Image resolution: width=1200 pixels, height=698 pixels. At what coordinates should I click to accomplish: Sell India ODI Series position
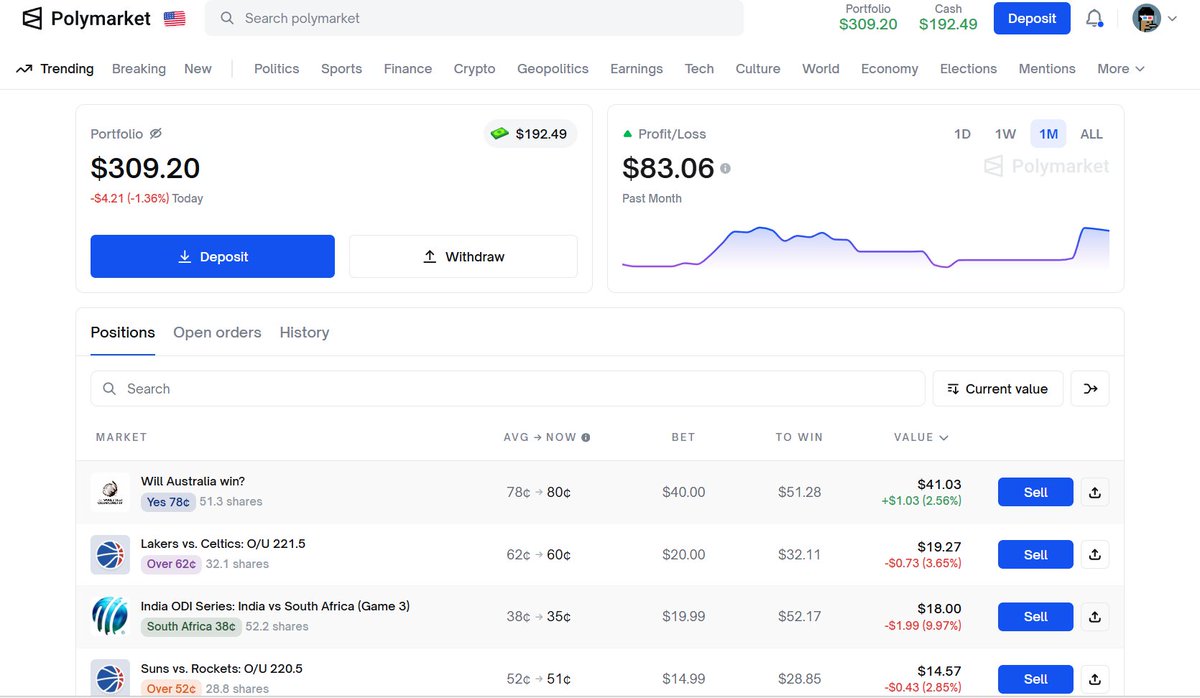1036,616
